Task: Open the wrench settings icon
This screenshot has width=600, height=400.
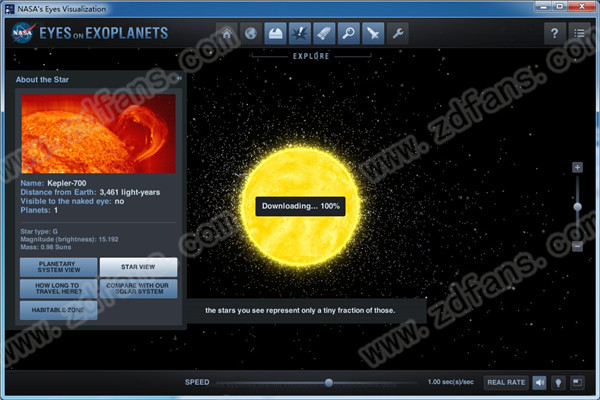Action: 398,34
